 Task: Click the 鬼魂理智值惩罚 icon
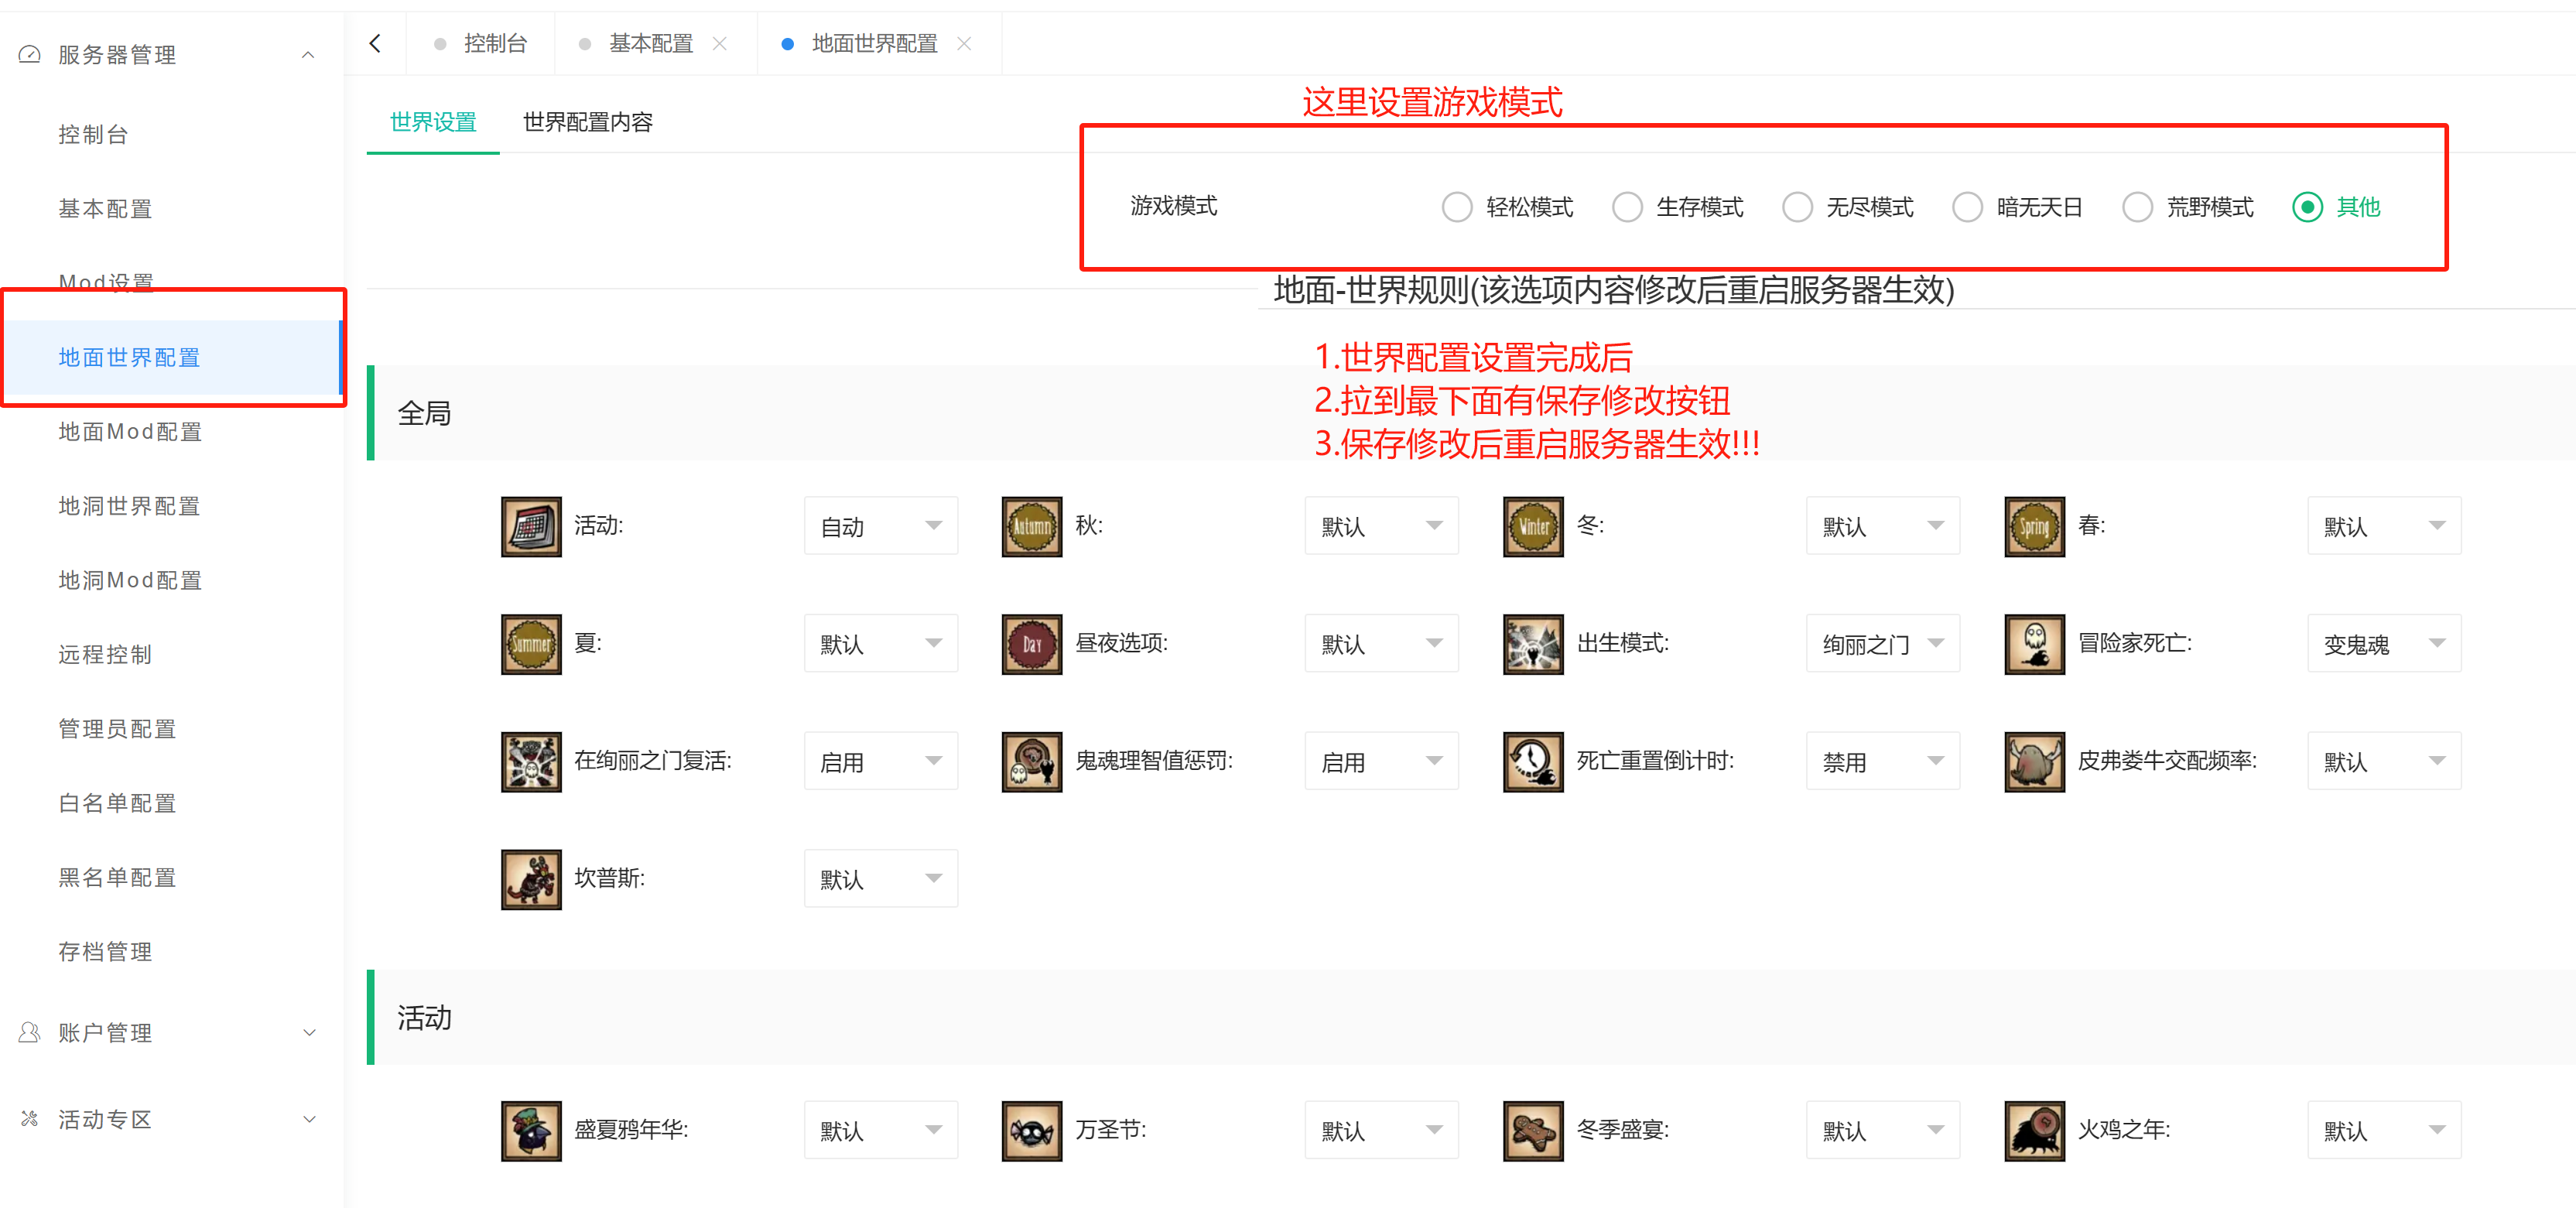click(1032, 762)
